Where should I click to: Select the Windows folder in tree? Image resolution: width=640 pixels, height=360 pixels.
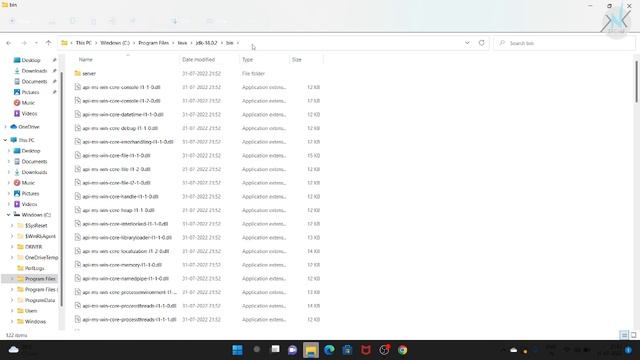(35, 321)
